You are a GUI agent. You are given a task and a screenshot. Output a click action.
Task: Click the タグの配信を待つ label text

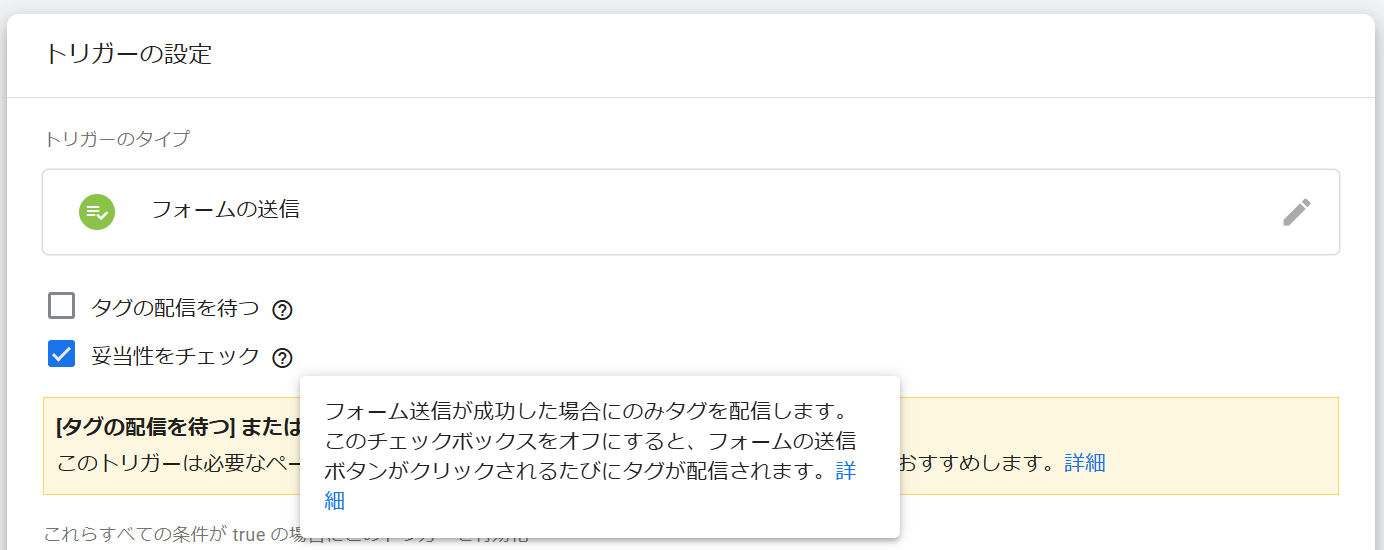175,309
